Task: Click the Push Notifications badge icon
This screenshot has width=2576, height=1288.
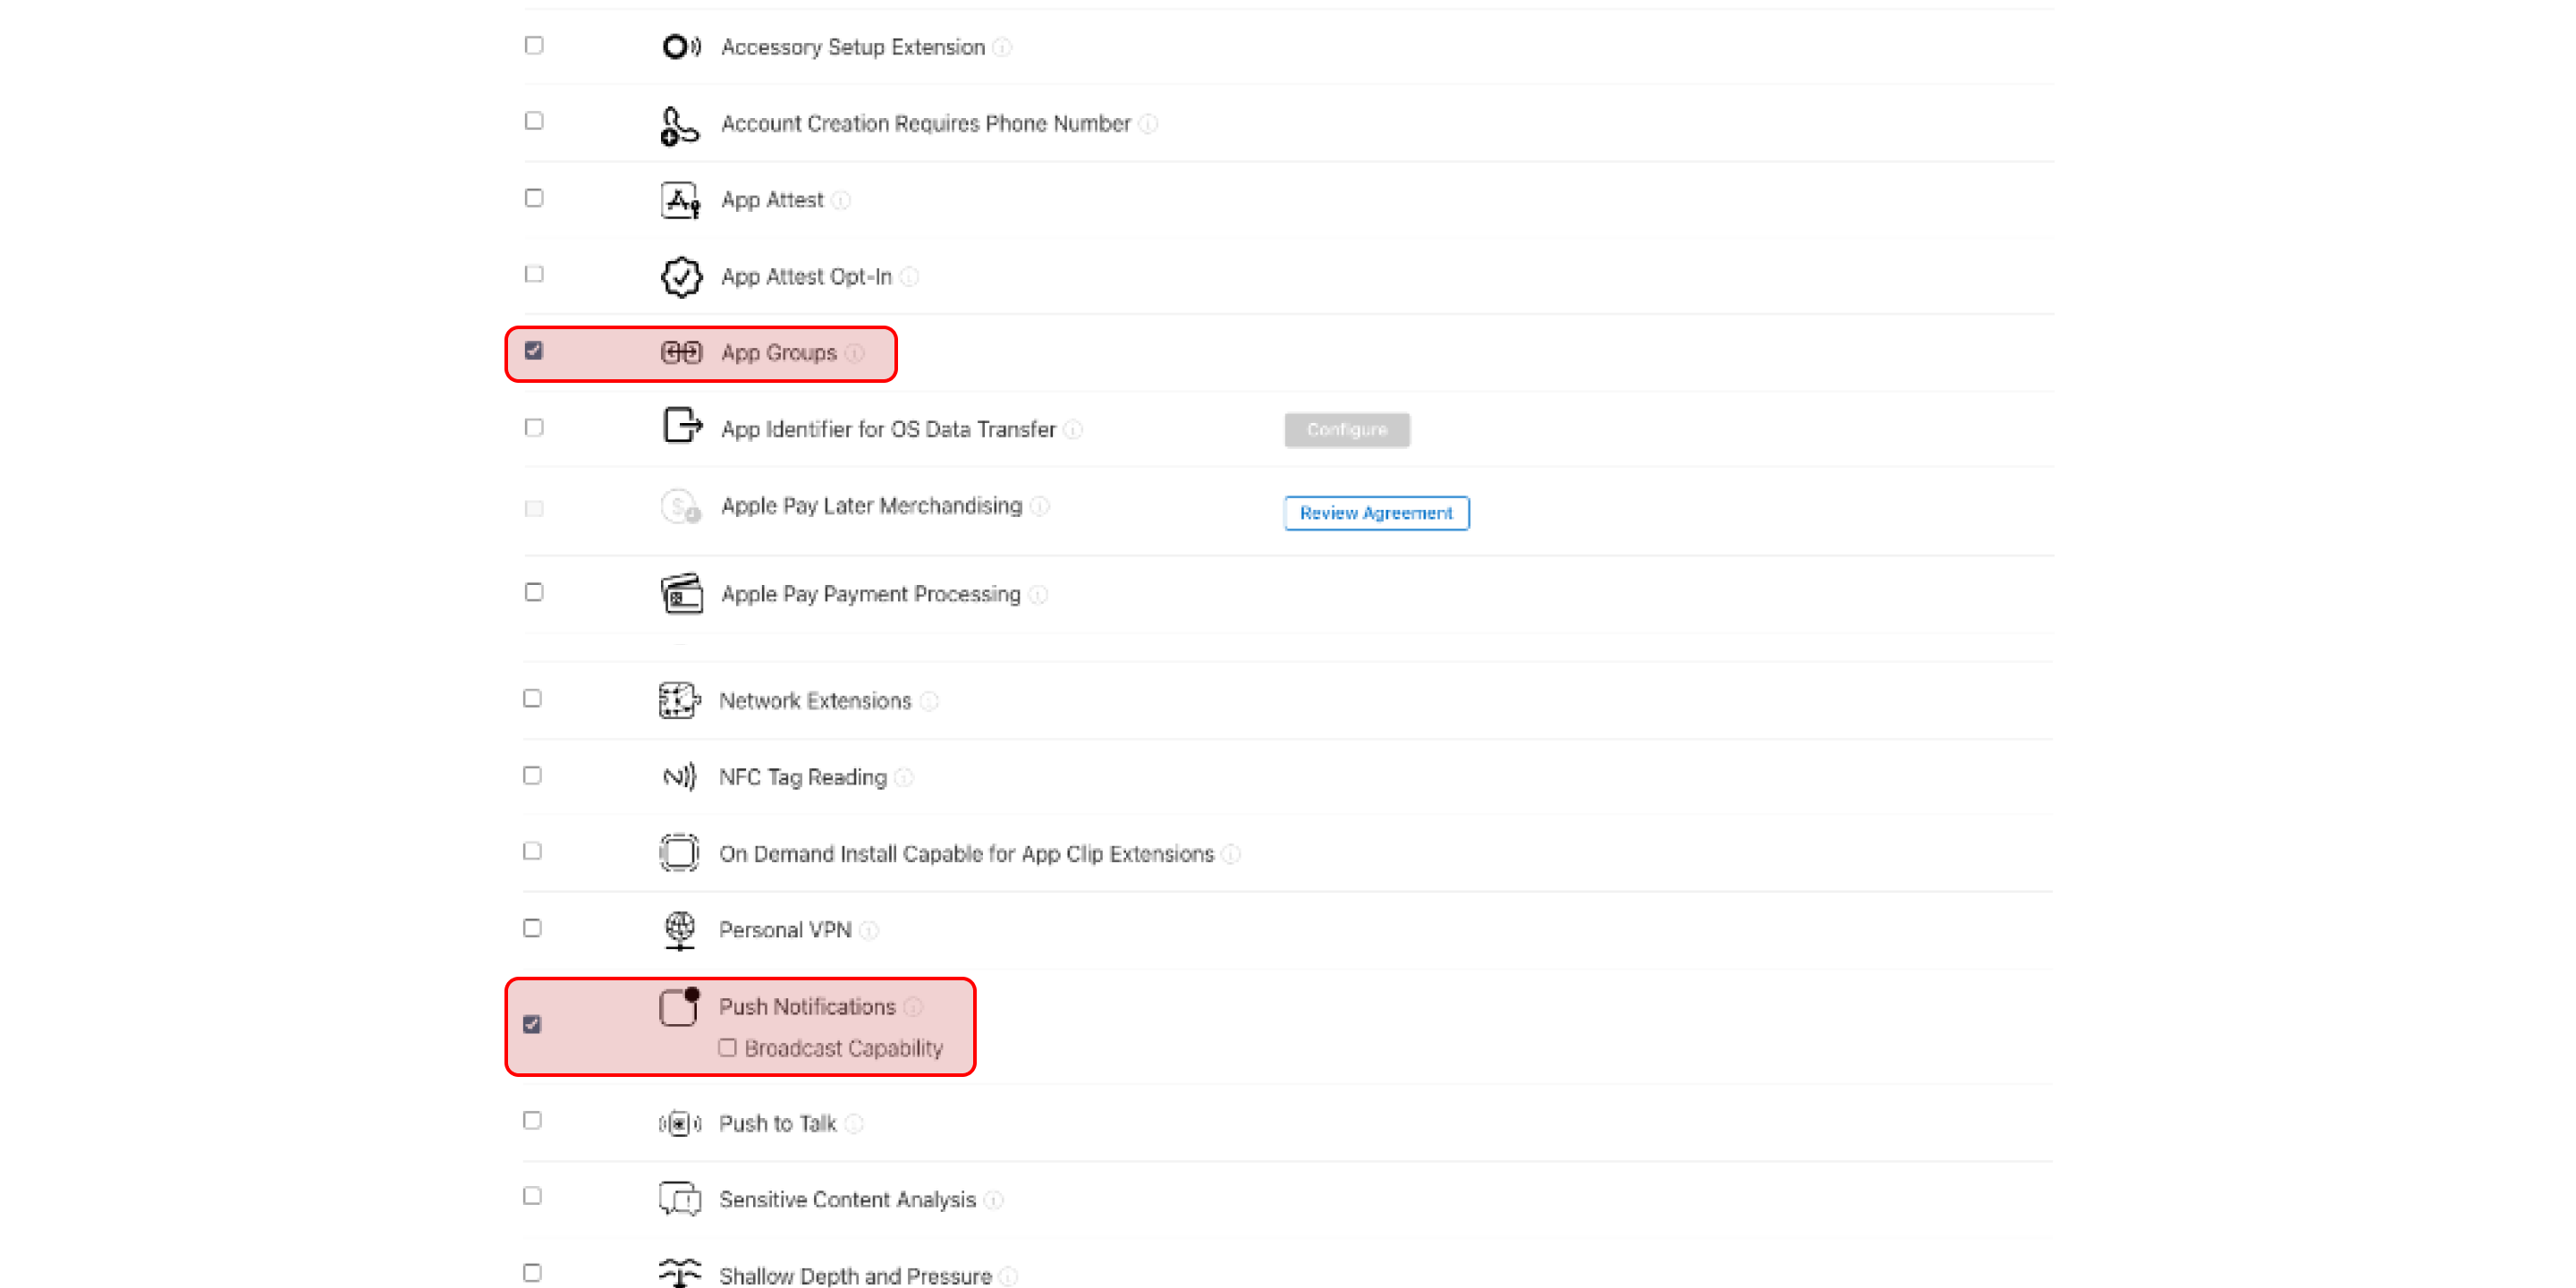Action: click(679, 1006)
